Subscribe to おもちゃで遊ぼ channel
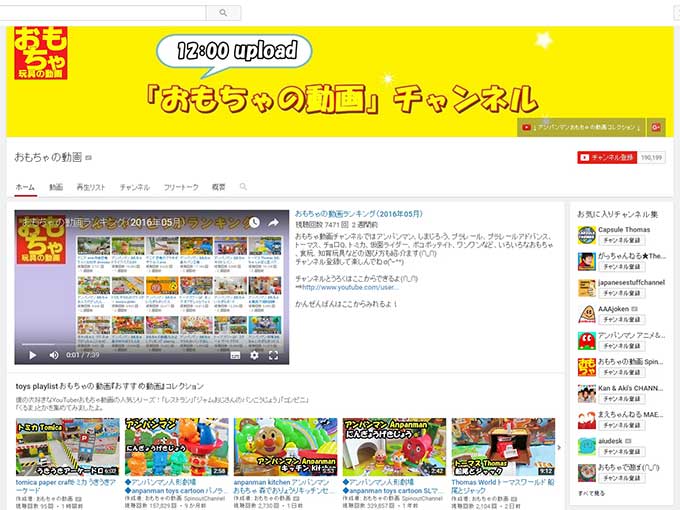Screen dimensions: 680x510 [x=622, y=478]
